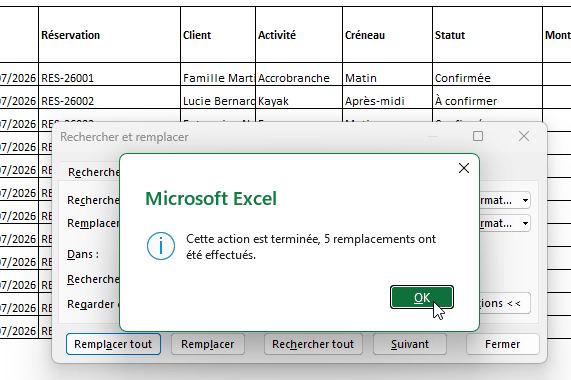This screenshot has width=571, height=380.
Task: Click the information icon in the message box
Action: 161,246
